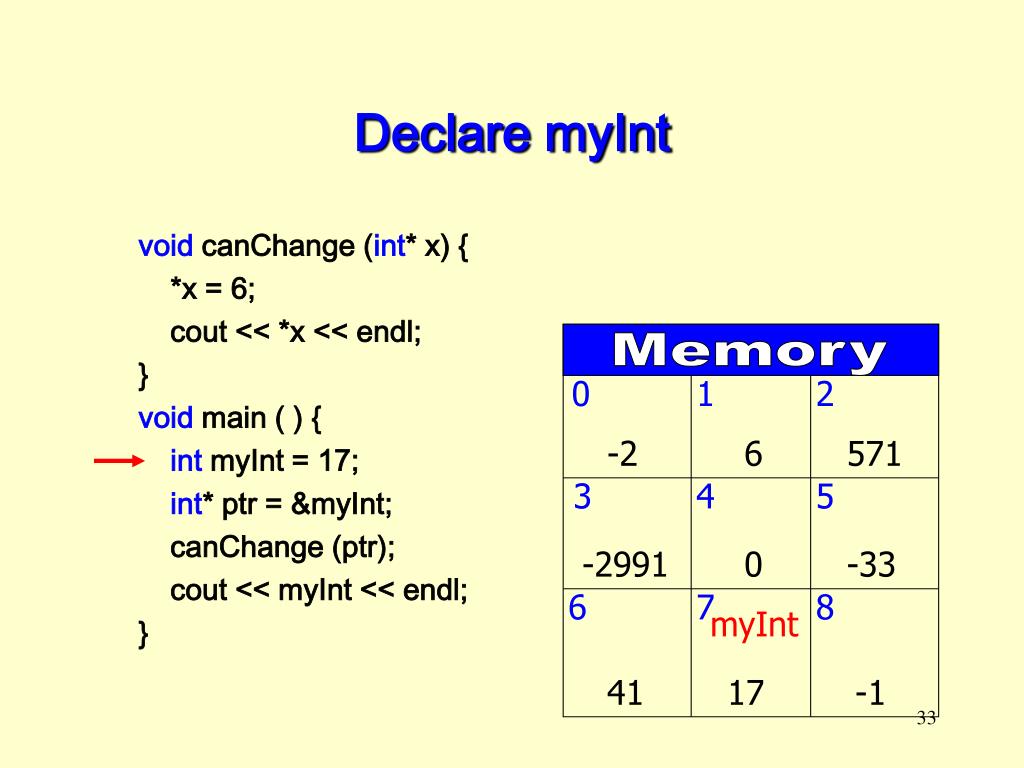The image size is (1024, 768).
Task: Click the slide page number '33'
Action: click(926, 718)
